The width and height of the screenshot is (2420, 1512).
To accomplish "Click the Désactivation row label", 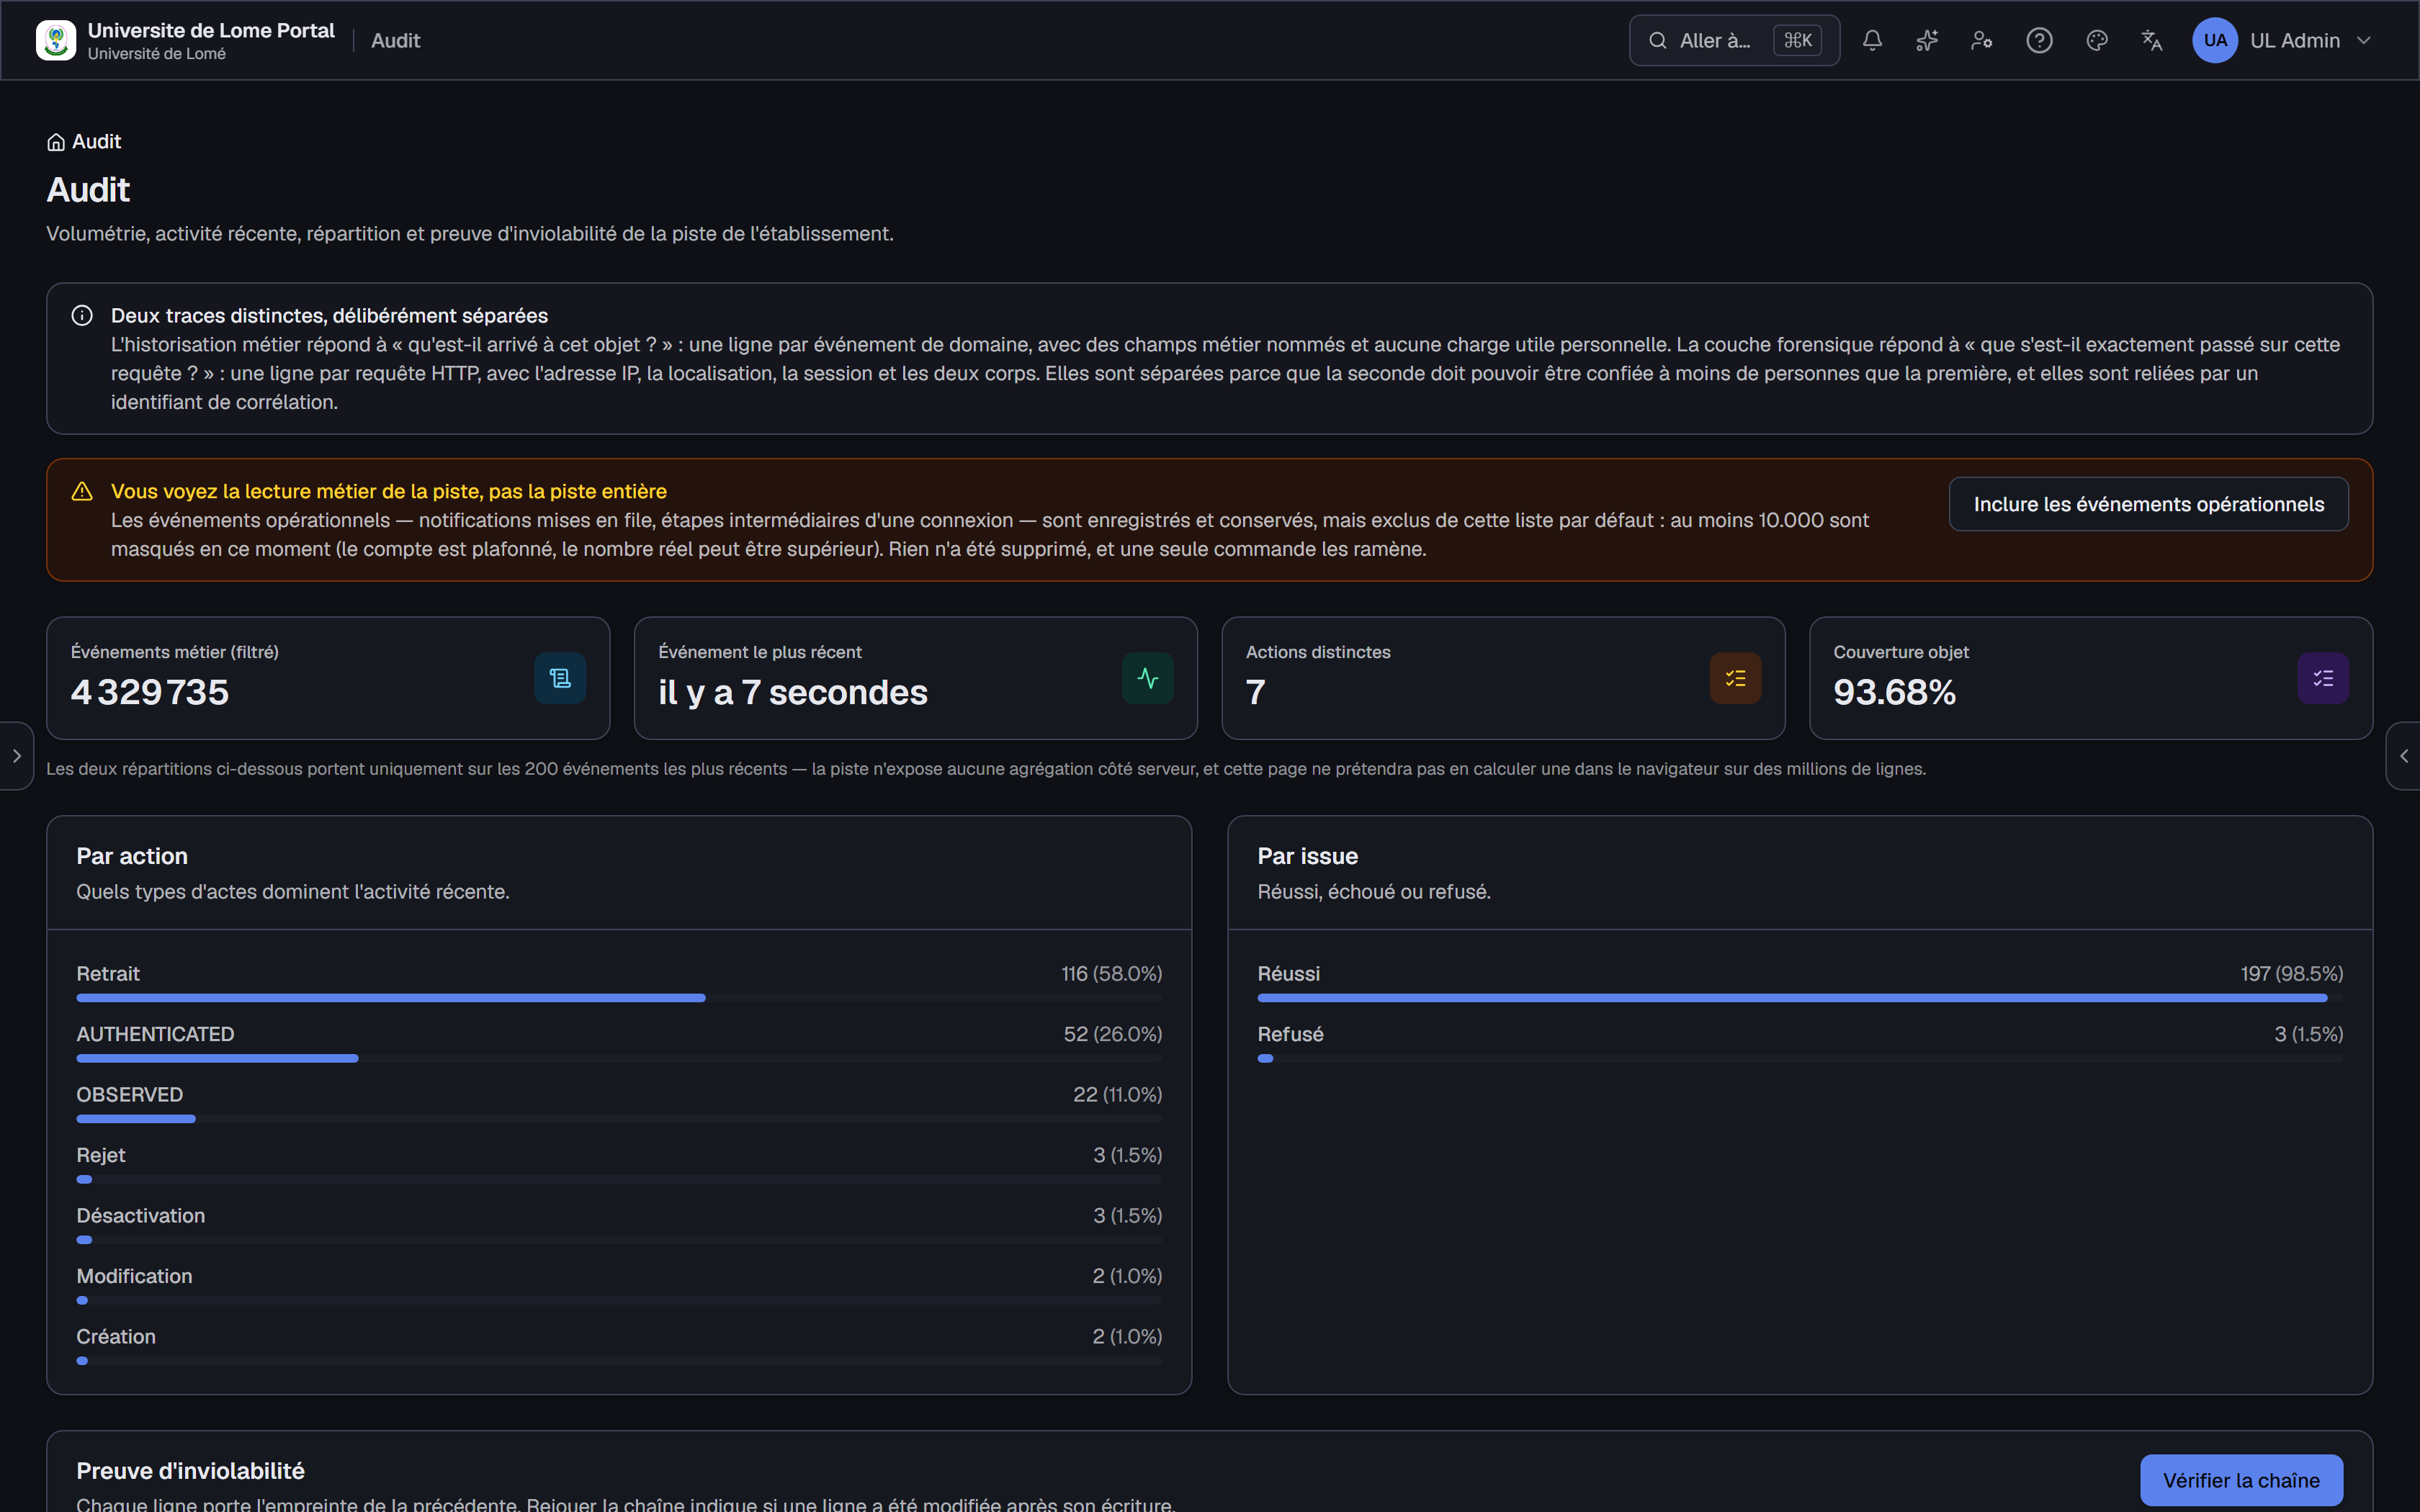I will 141,1216.
